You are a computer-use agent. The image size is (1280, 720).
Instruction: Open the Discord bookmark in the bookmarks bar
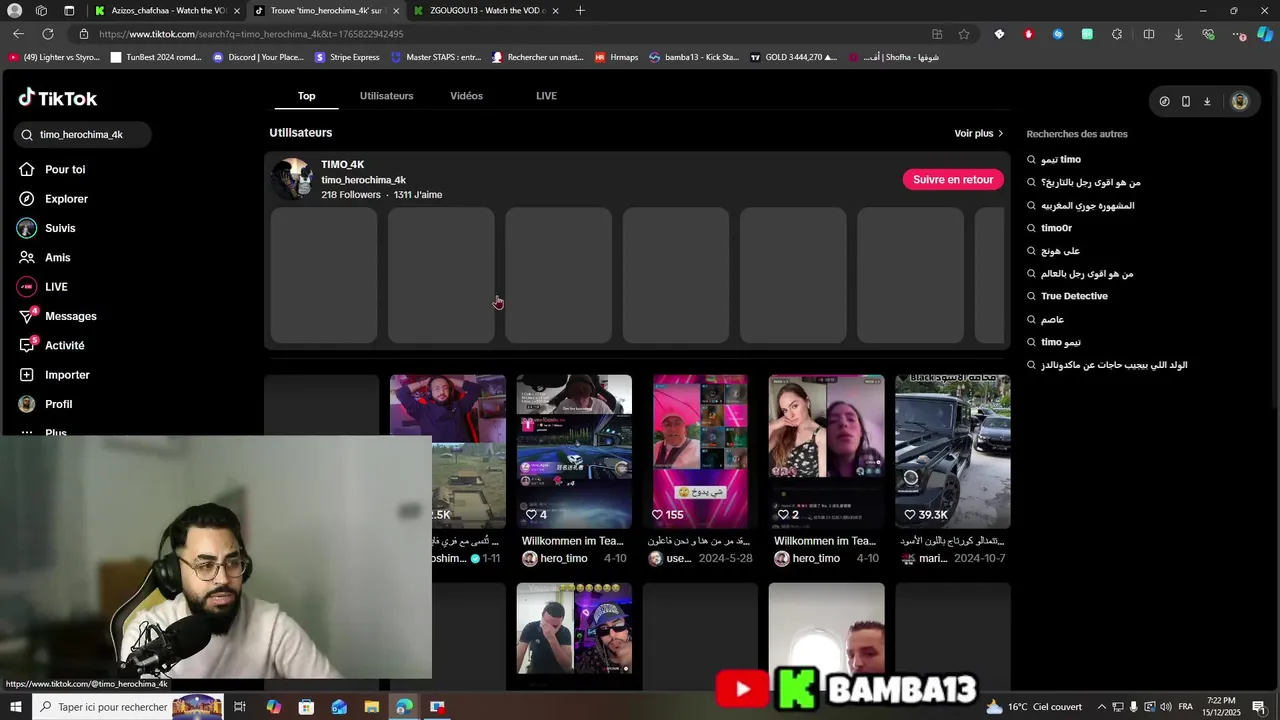click(x=258, y=57)
